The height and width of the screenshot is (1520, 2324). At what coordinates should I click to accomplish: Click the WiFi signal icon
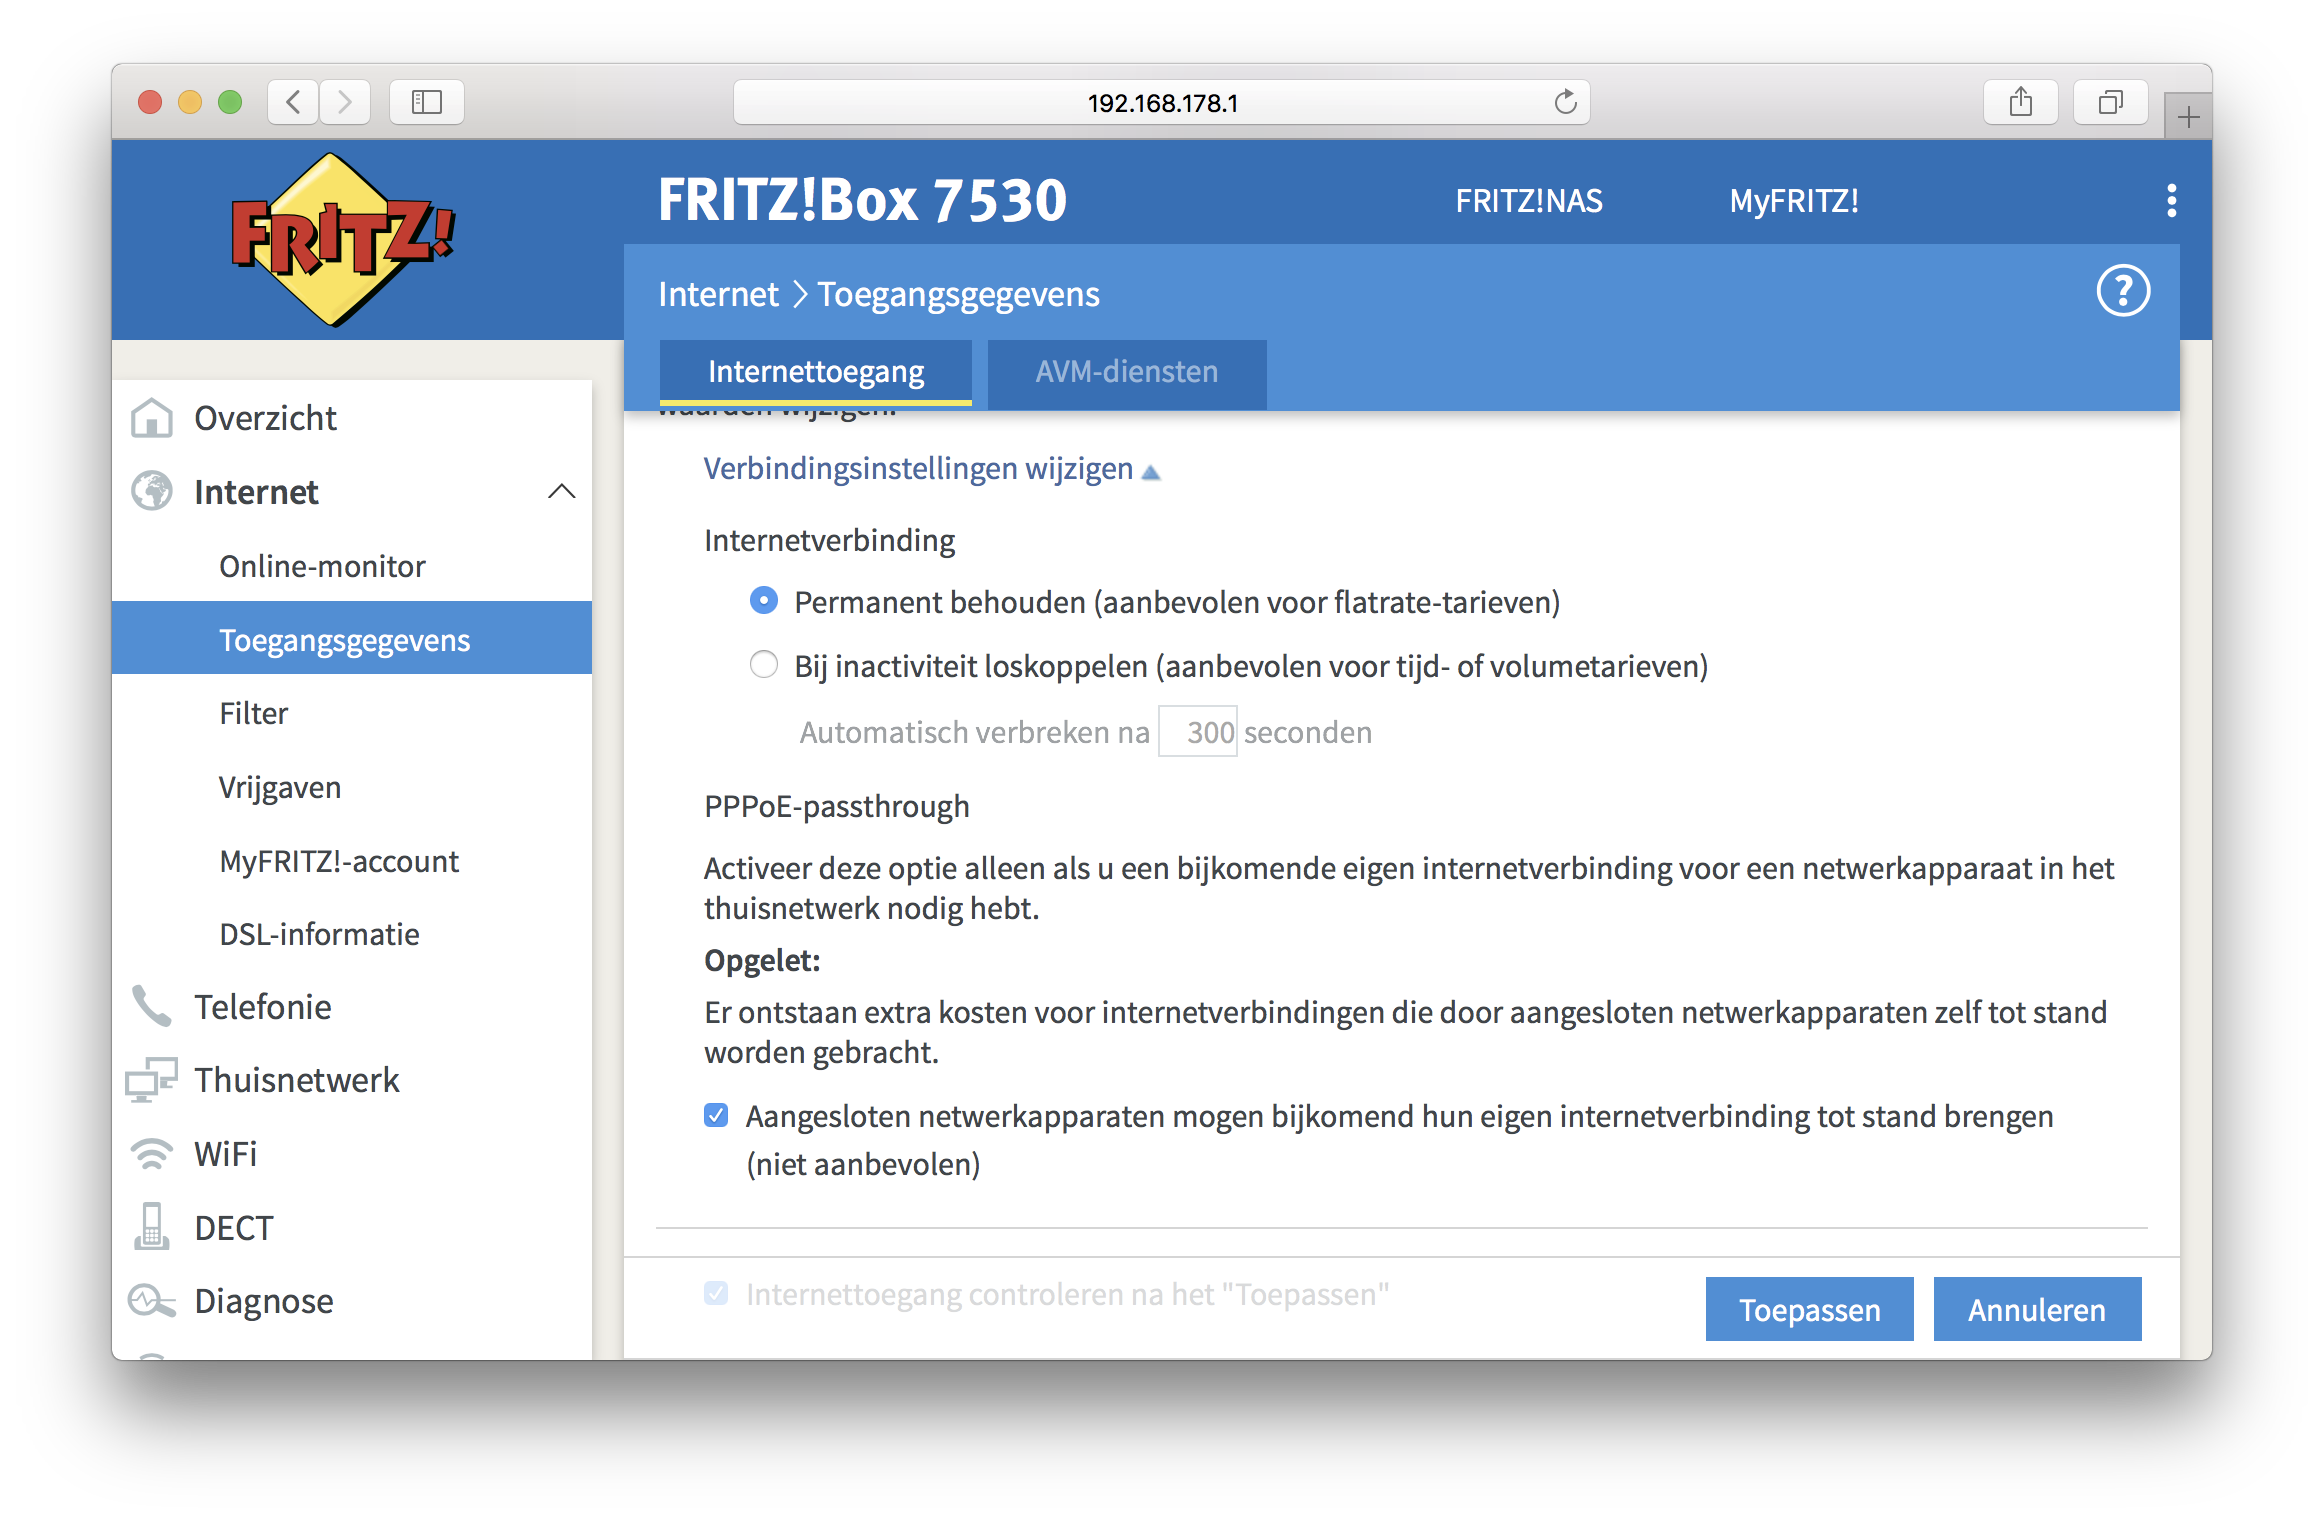(152, 1153)
